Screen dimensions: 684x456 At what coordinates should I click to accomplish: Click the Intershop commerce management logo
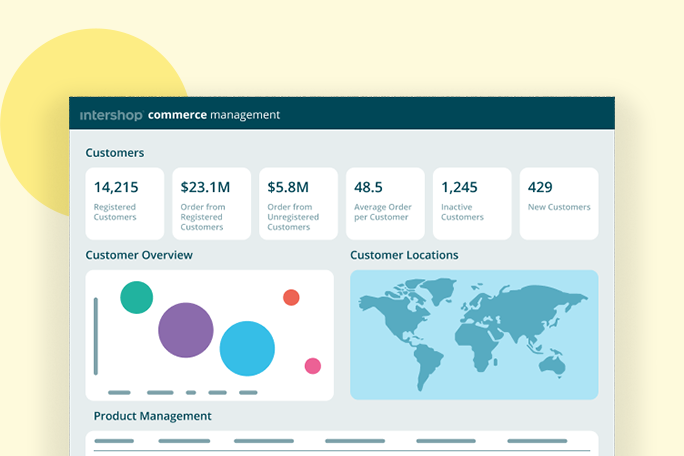point(180,115)
